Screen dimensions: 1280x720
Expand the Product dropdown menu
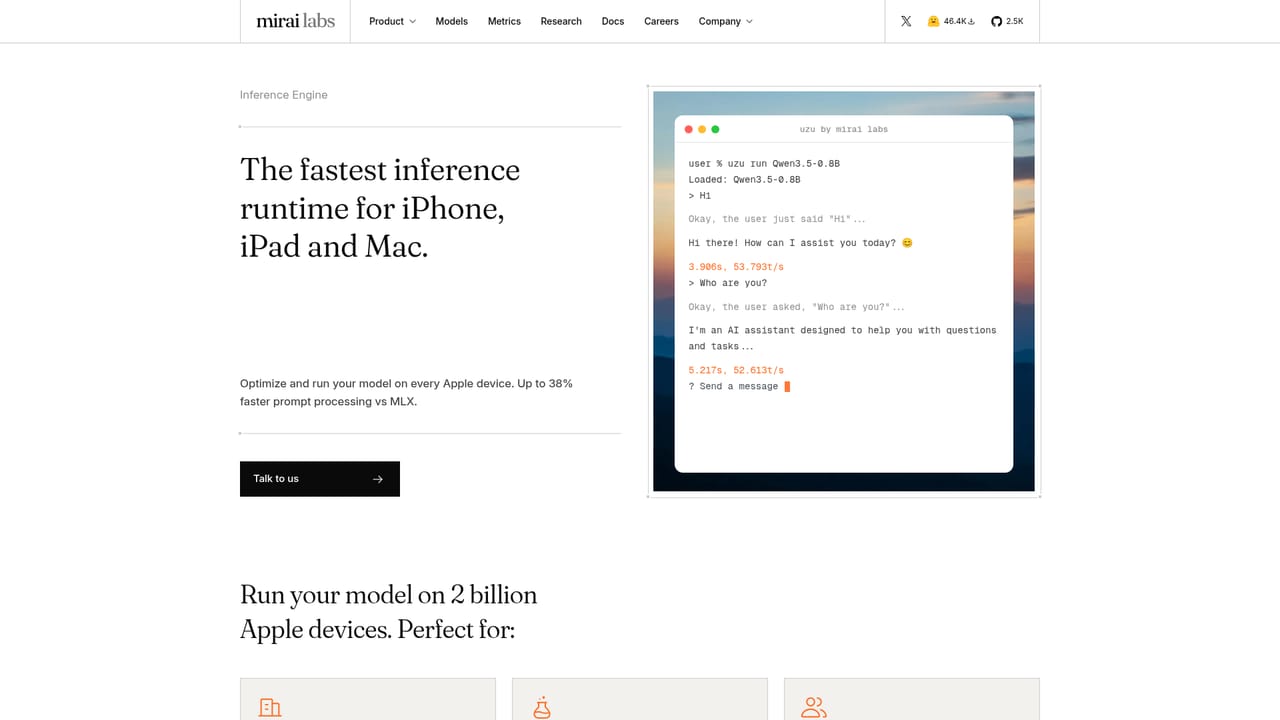392,21
